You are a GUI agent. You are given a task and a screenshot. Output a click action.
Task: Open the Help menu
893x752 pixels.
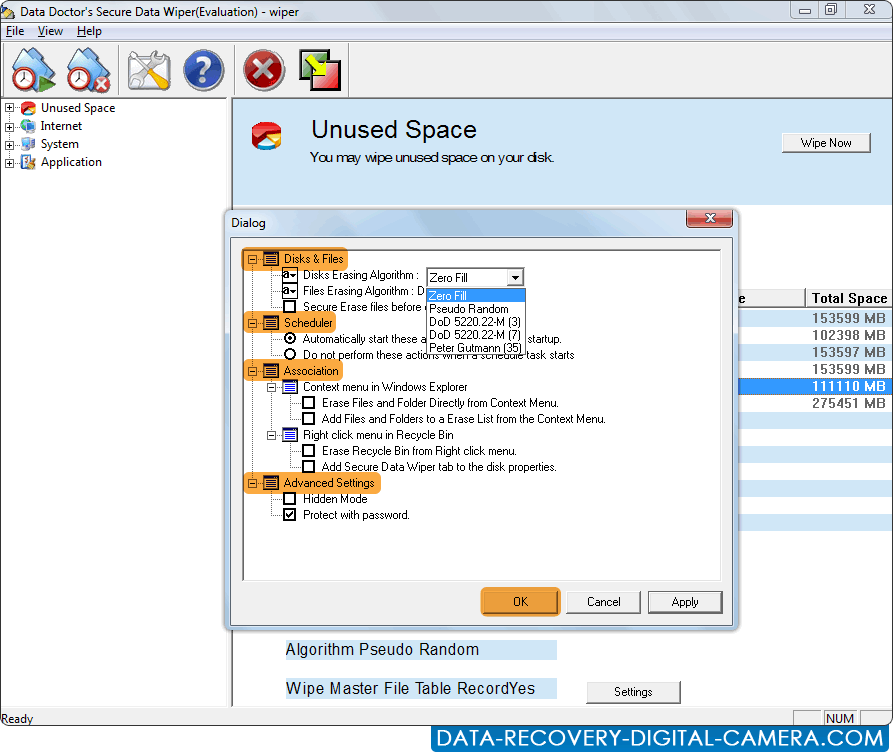click(89, 31)
